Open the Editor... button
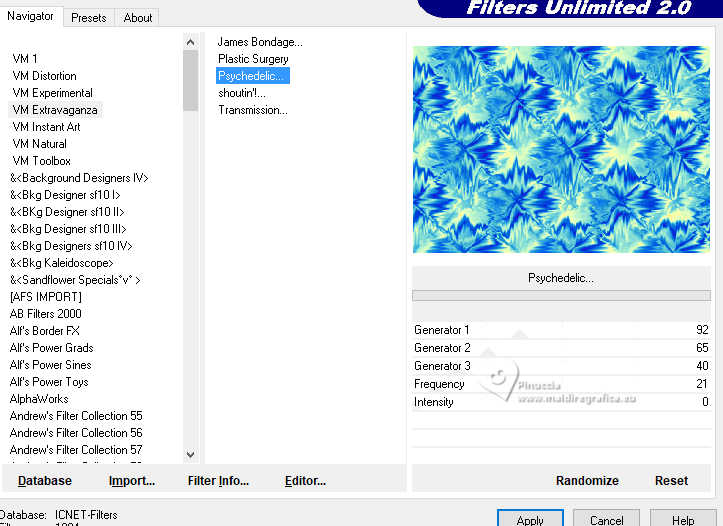The image size is (723, 526). tap(305, 481)
